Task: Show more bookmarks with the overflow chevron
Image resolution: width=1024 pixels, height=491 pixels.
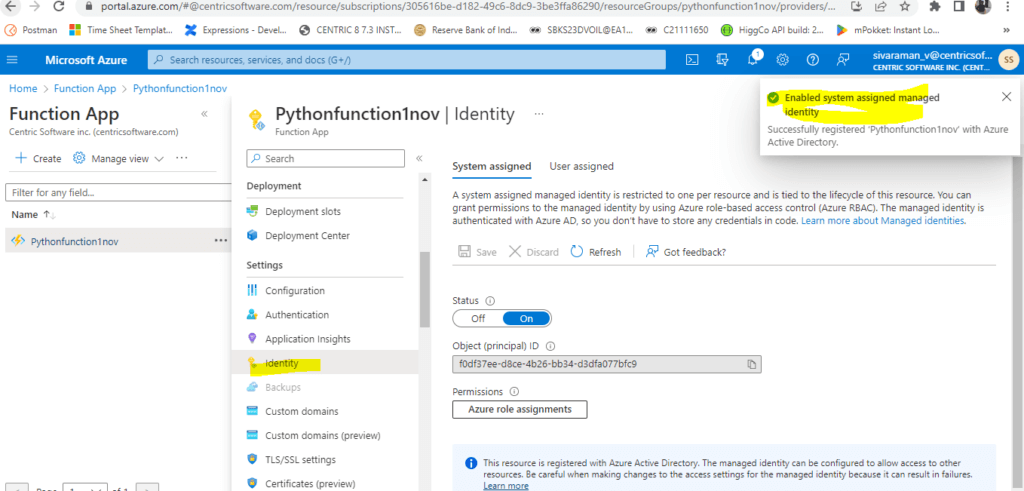Action: tap(1006, 30)
